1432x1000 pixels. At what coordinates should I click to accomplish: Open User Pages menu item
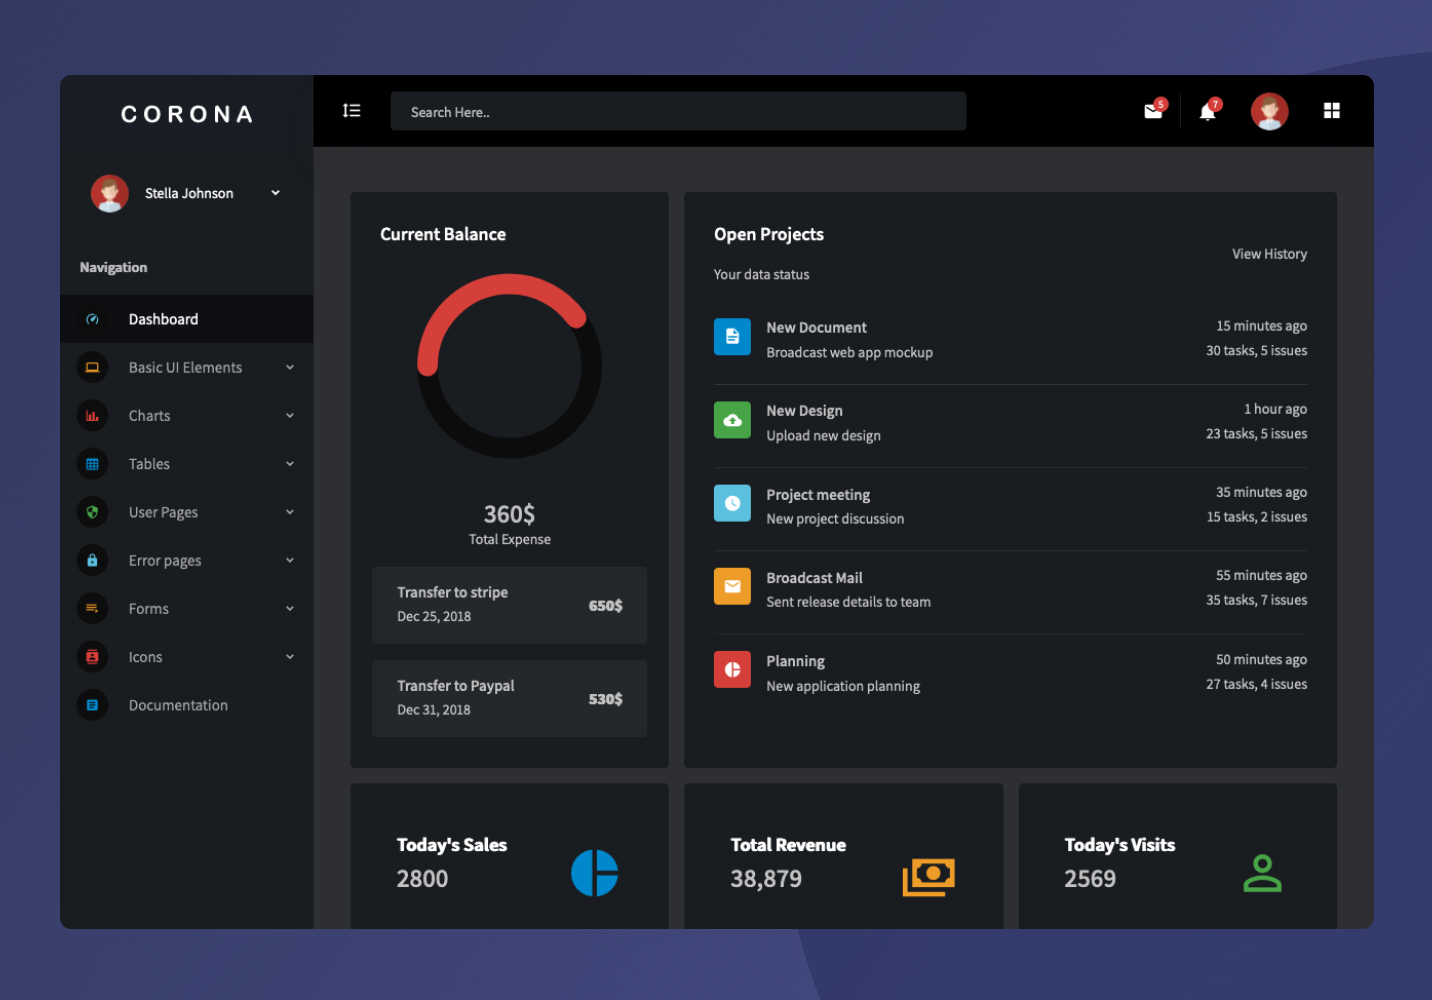187,512
